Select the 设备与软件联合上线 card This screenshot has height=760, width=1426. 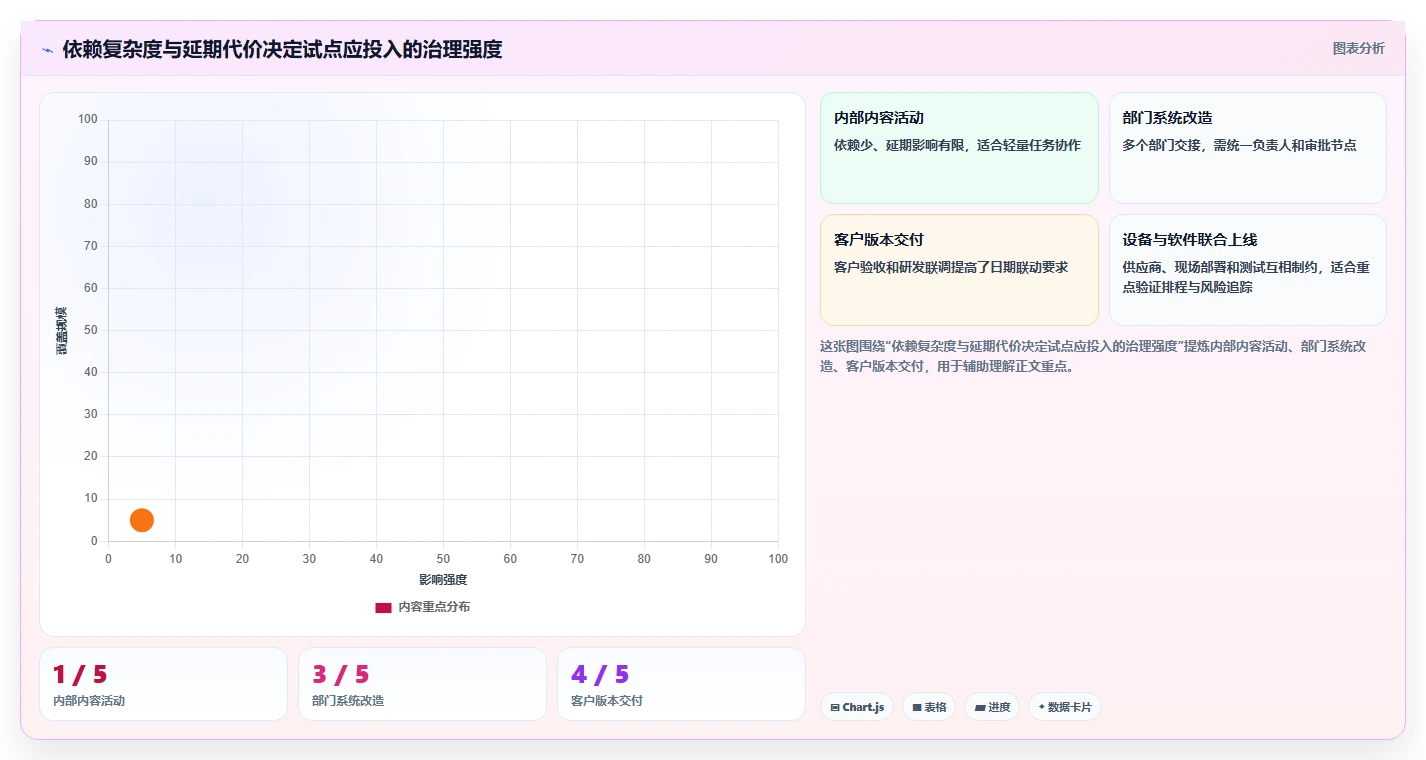coord(1248,270)
